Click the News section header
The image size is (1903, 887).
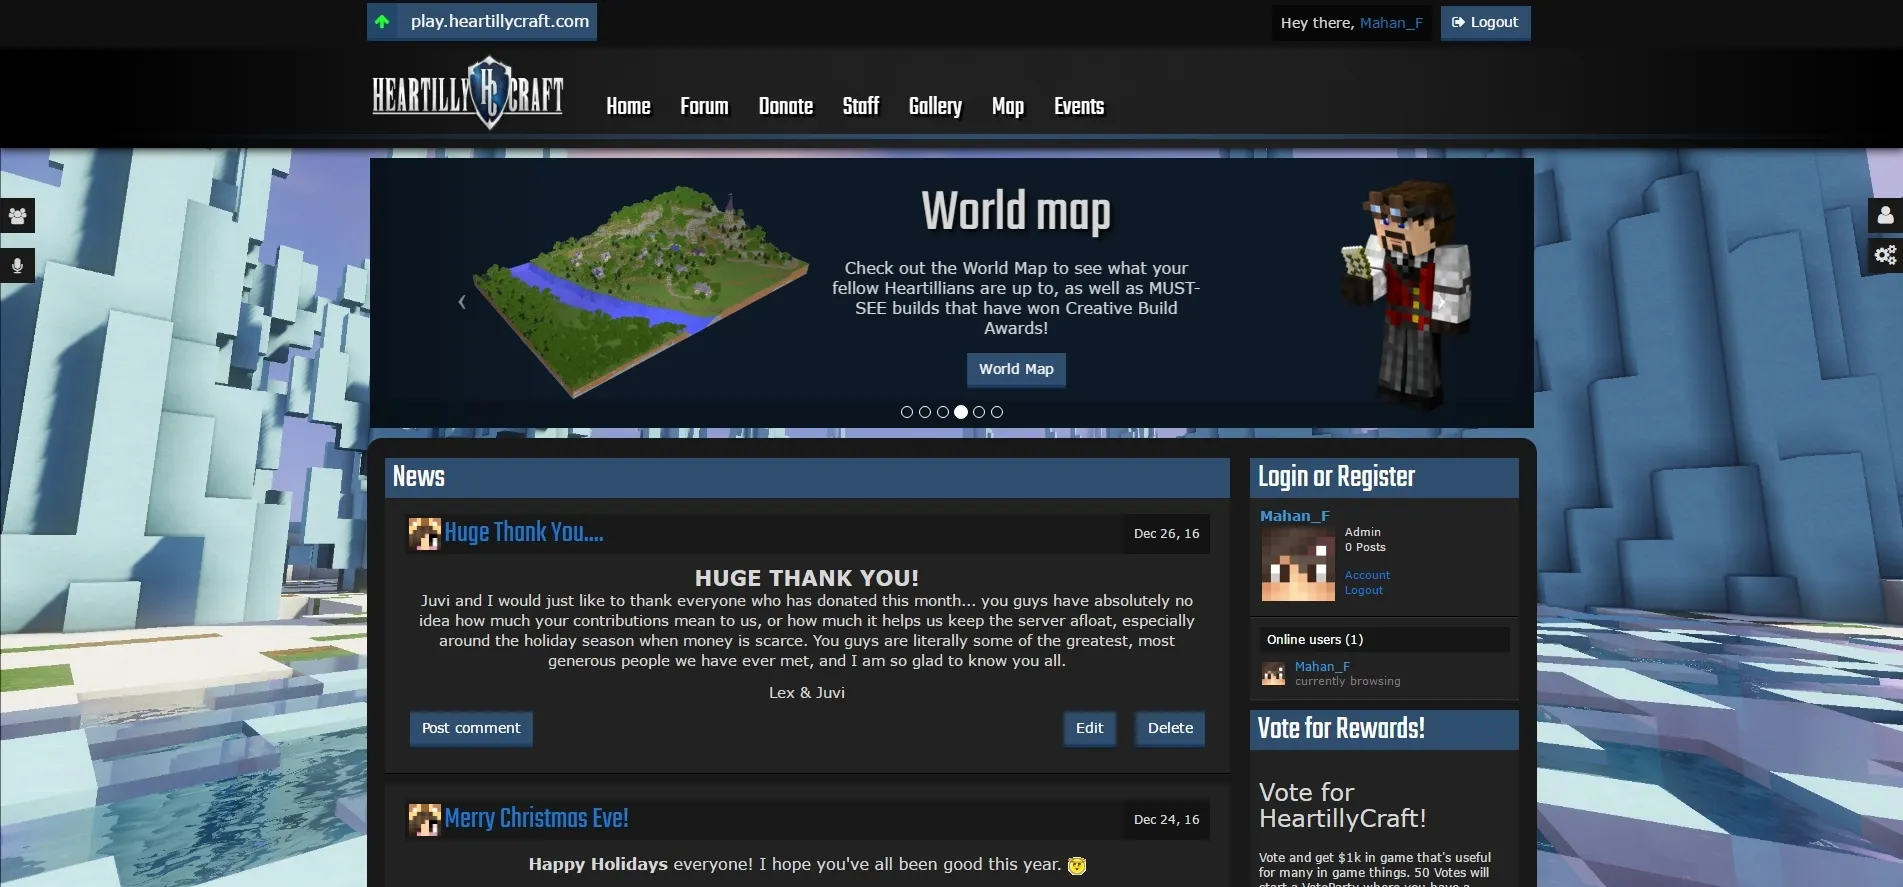807,478
